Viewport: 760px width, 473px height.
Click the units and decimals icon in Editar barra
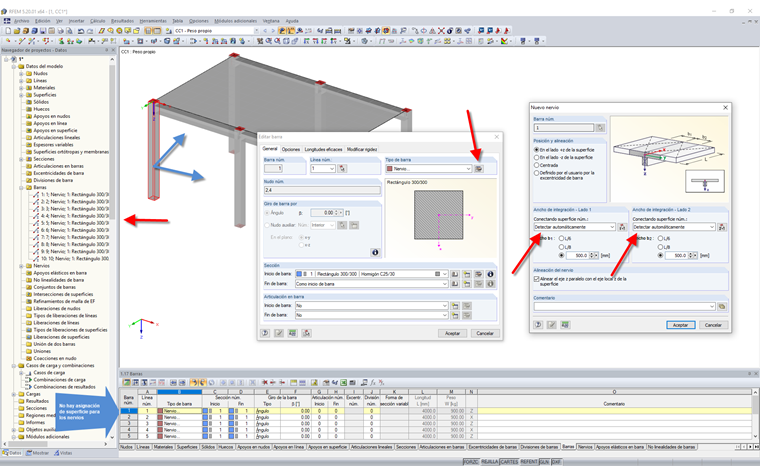(x=292, y=333)
